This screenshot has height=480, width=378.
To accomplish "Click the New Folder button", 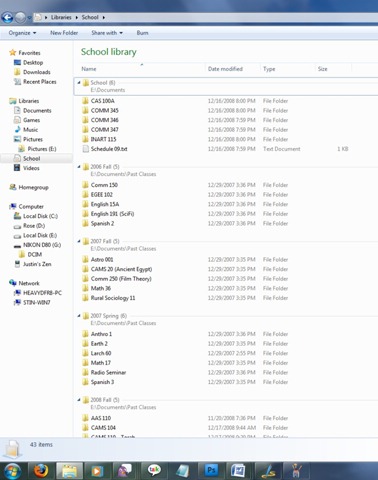I will 64,33.
